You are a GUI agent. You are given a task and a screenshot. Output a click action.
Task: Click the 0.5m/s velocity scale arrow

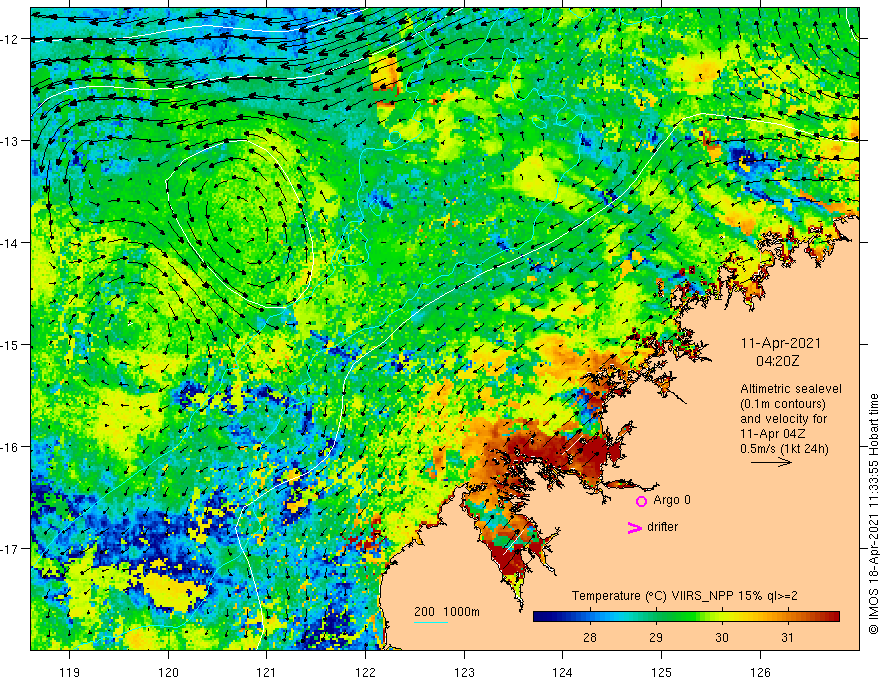[772, 462]
